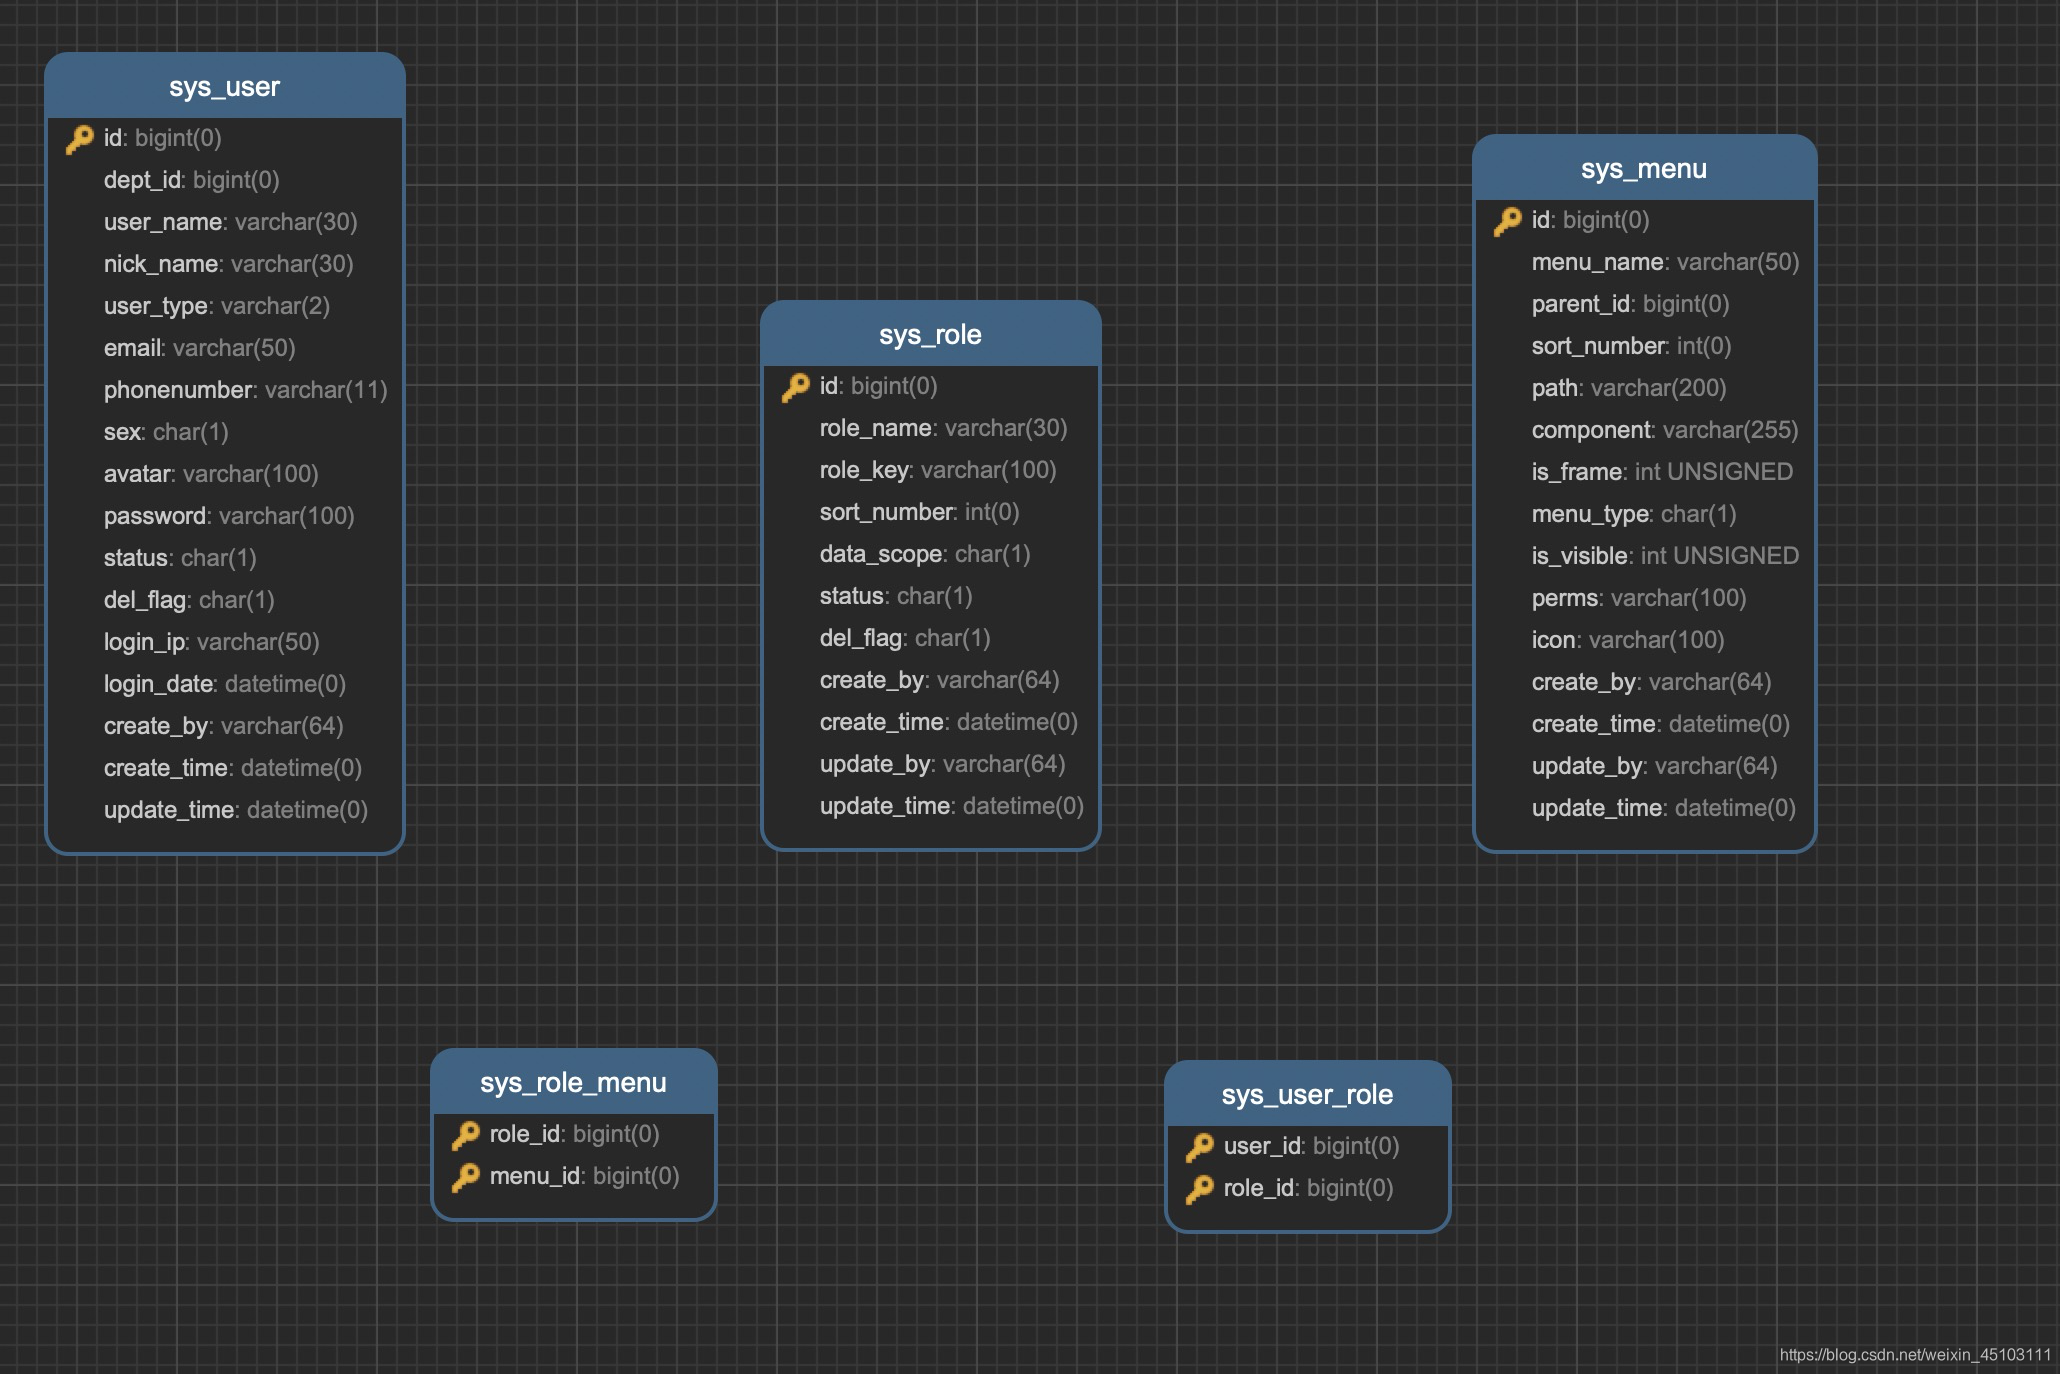Viewport: 2060px width, 1374px height.
Task: Click key icon of sys_role_menu menu_id
Action: pos(466,1177)
